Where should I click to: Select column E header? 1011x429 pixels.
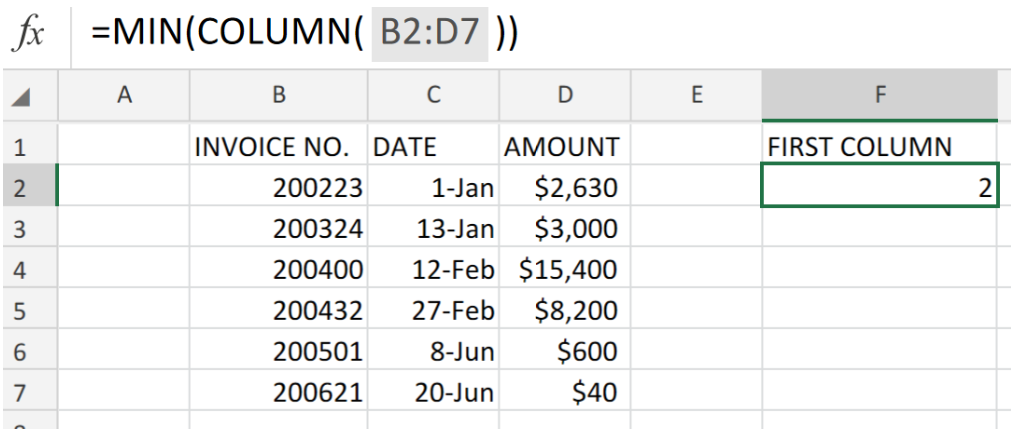click(x=696, y=95)
